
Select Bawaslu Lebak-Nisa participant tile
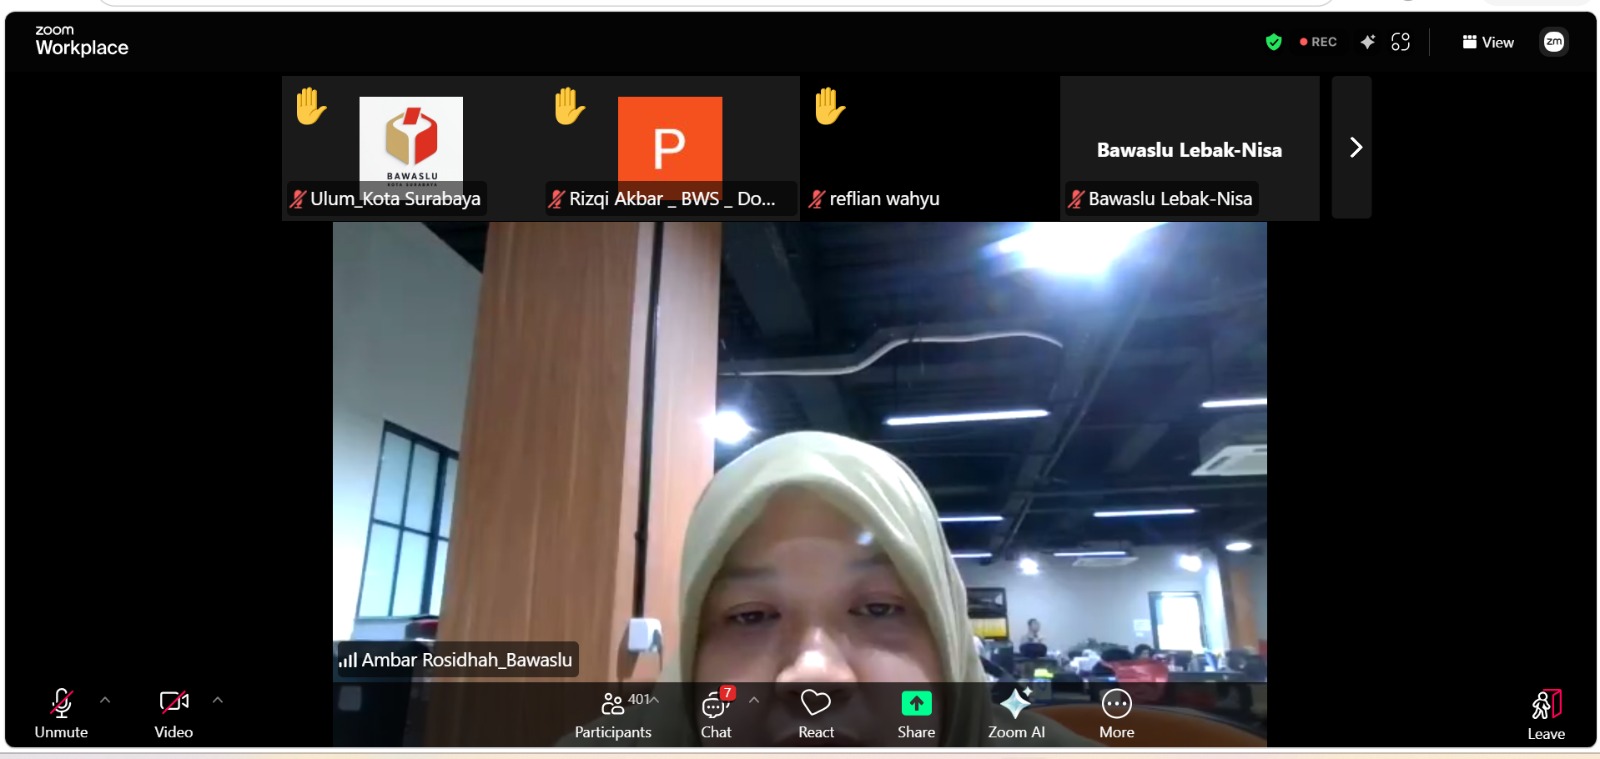coord(1190,148)
